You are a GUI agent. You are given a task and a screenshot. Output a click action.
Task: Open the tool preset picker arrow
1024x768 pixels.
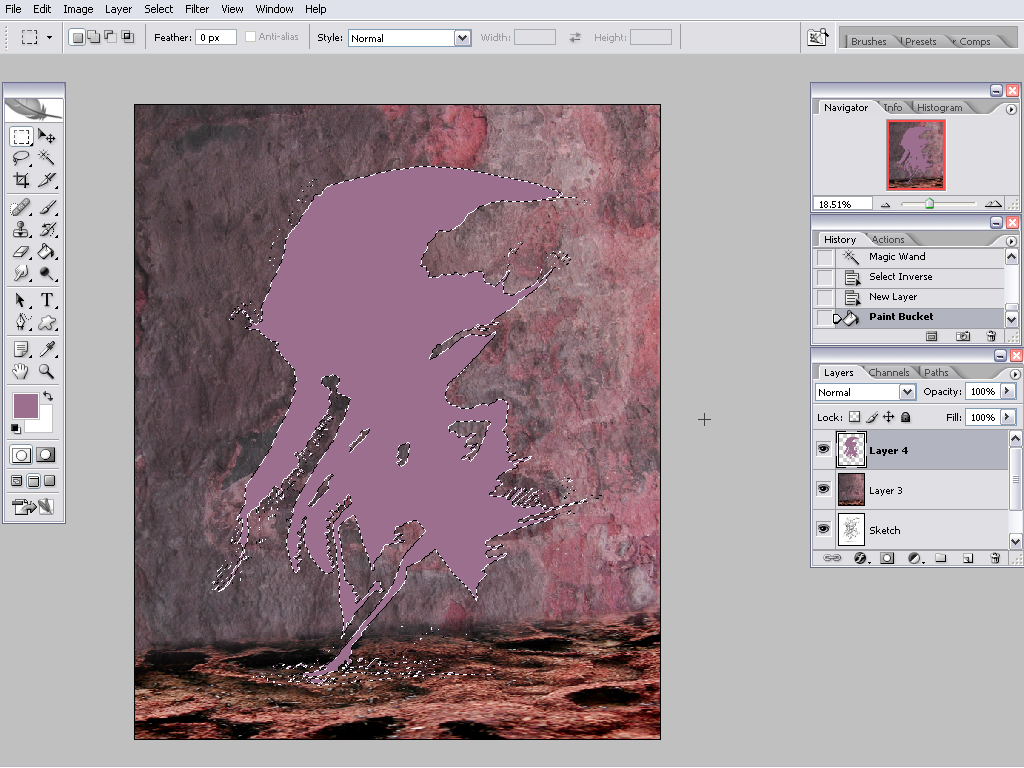coord(49,37)
